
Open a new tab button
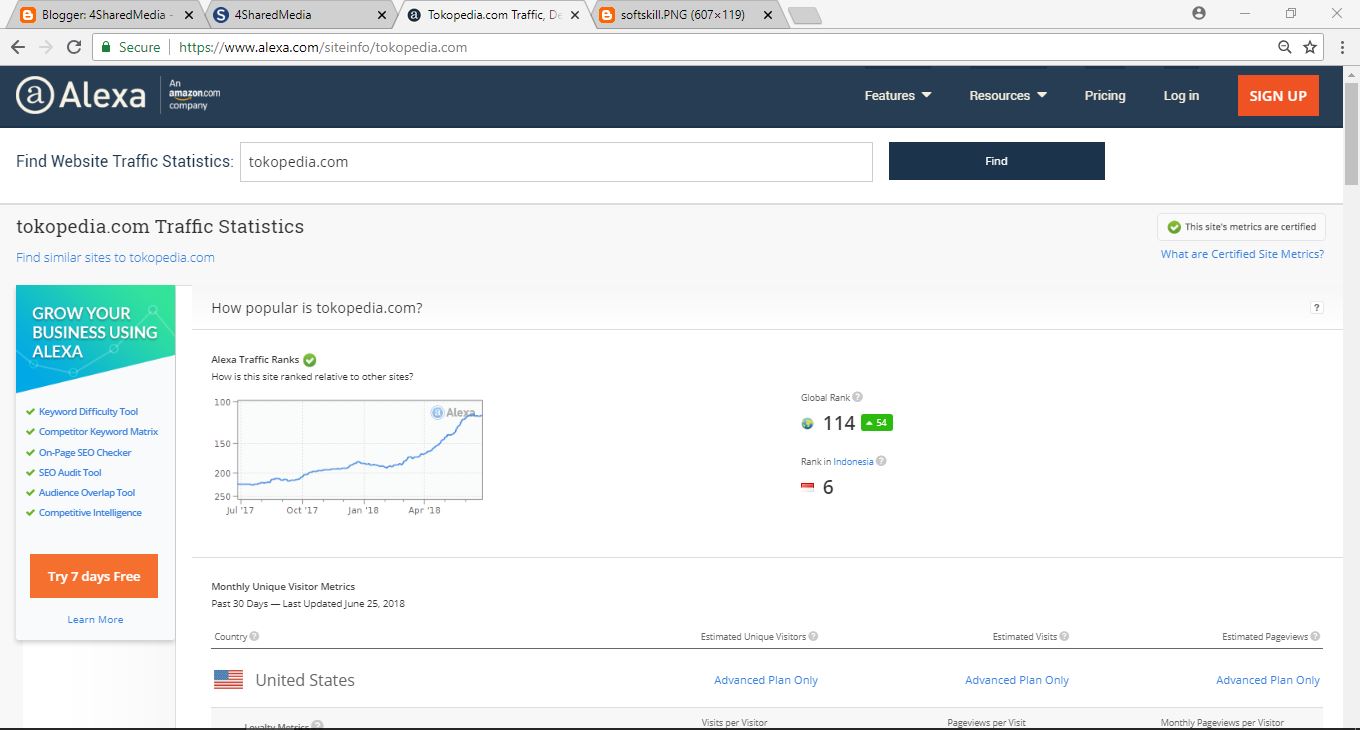804,15
